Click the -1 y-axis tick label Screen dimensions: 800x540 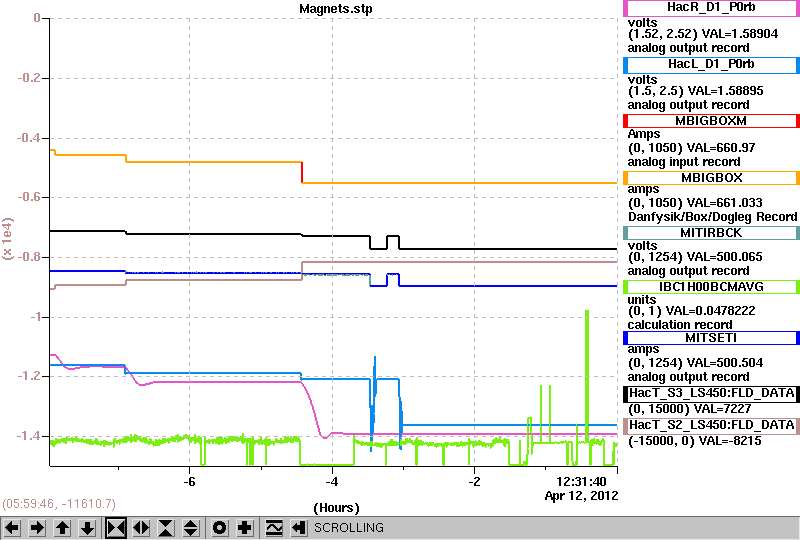pyautogui.click(x=35, y=317)
